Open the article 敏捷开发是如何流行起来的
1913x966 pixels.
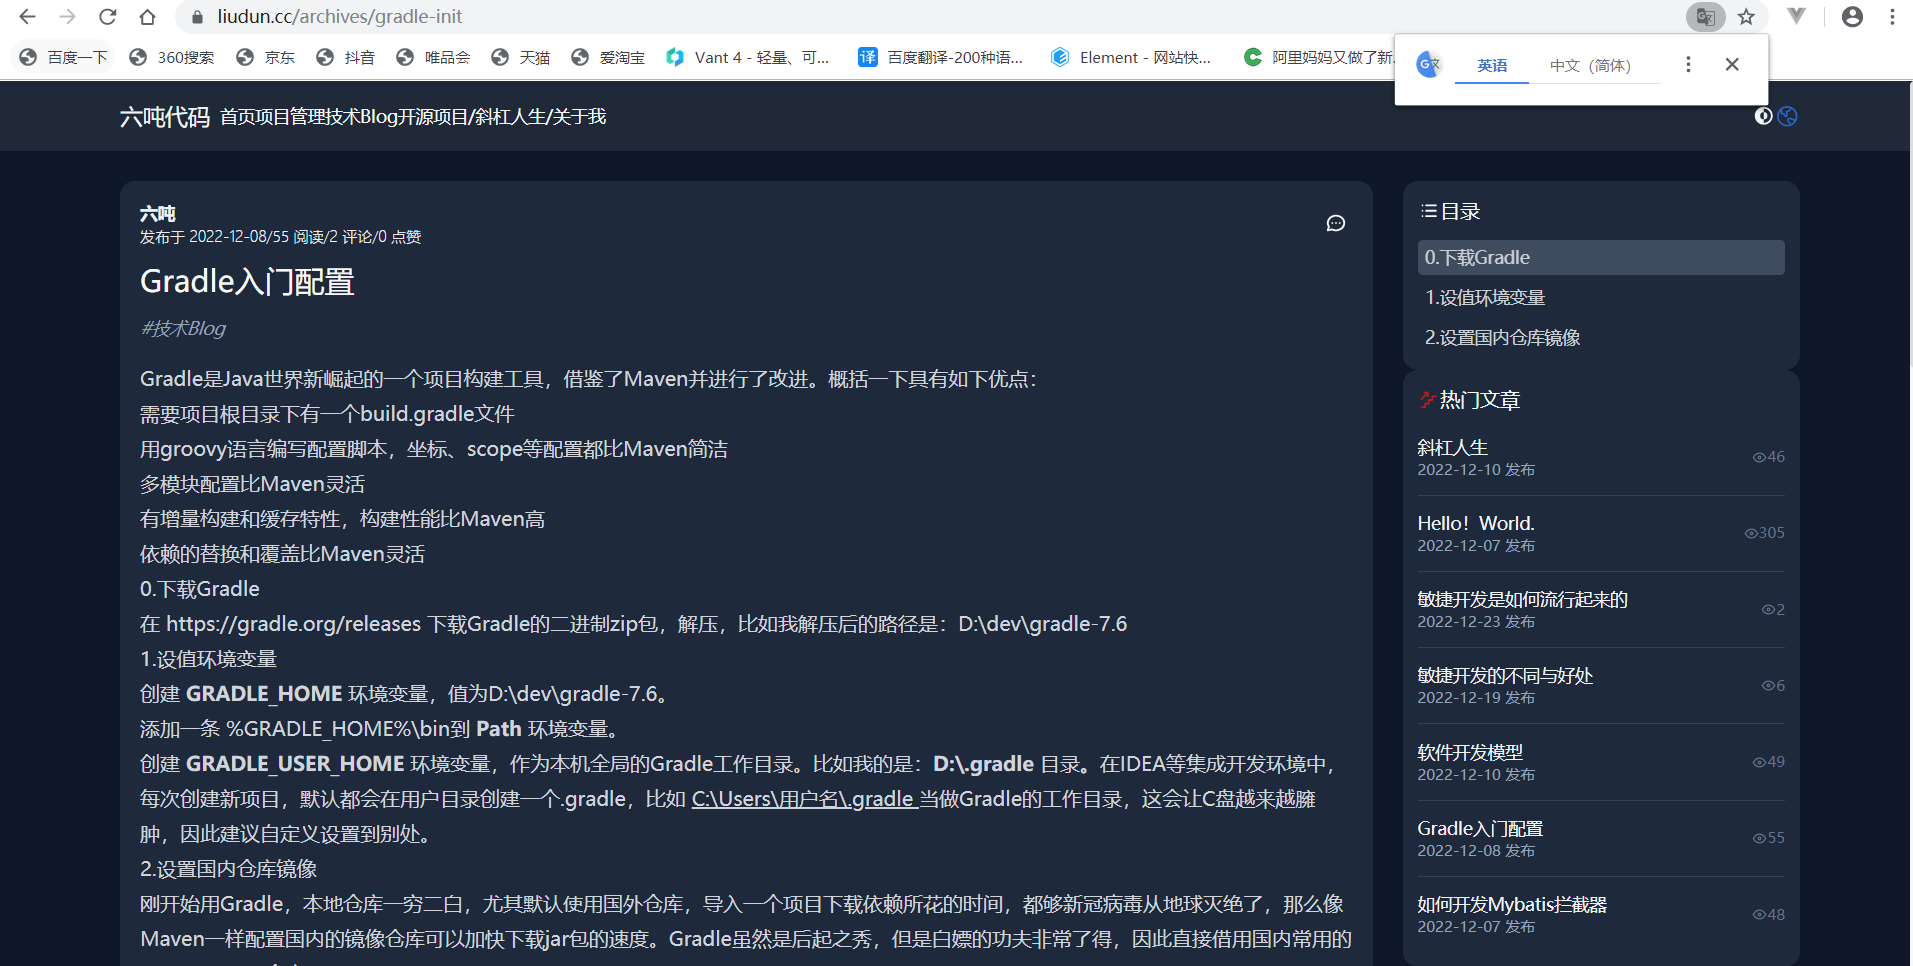tap(1522, 599)
